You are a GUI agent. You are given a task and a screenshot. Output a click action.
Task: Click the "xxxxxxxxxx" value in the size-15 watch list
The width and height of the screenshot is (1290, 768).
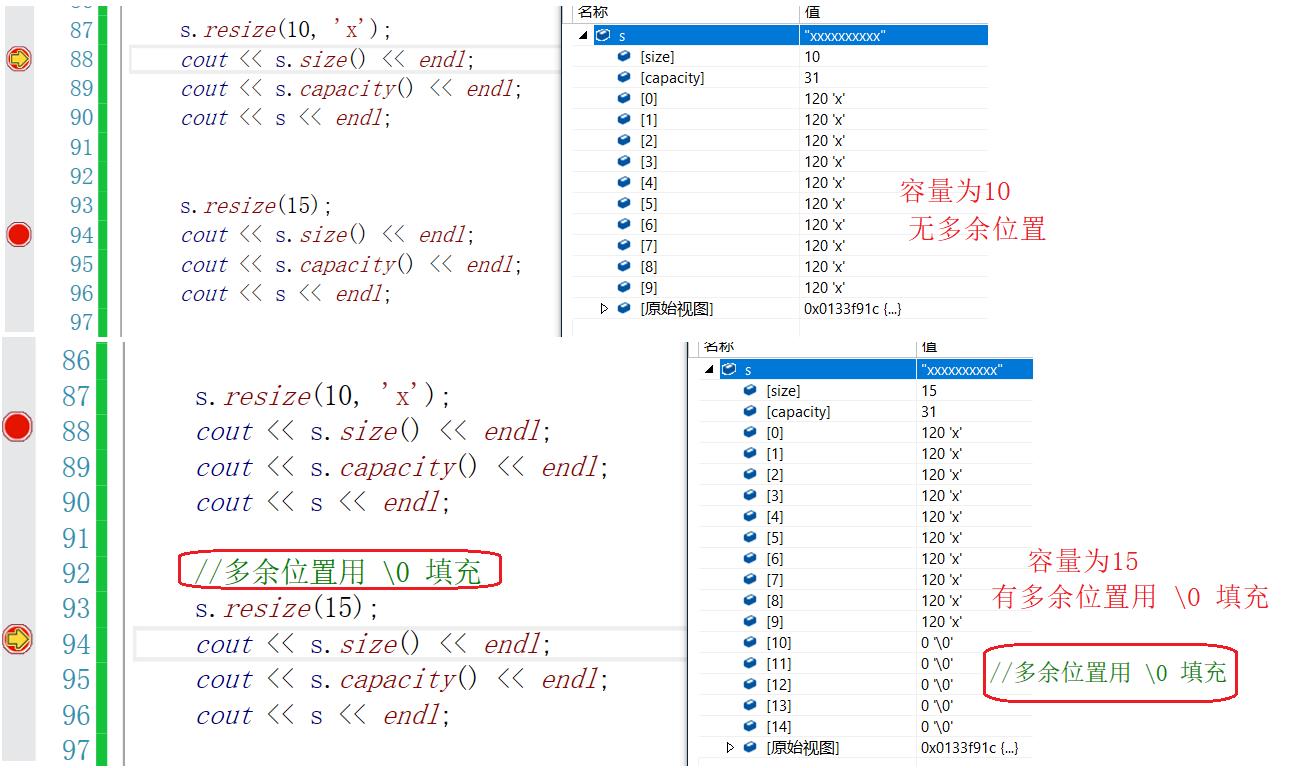pyautogui.click(x=960, y=370)
